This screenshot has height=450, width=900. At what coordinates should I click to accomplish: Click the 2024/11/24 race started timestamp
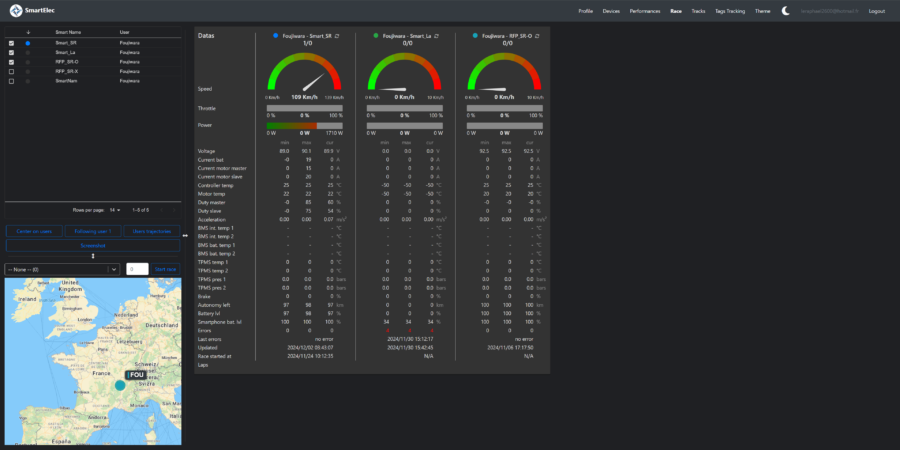[311, 356]
